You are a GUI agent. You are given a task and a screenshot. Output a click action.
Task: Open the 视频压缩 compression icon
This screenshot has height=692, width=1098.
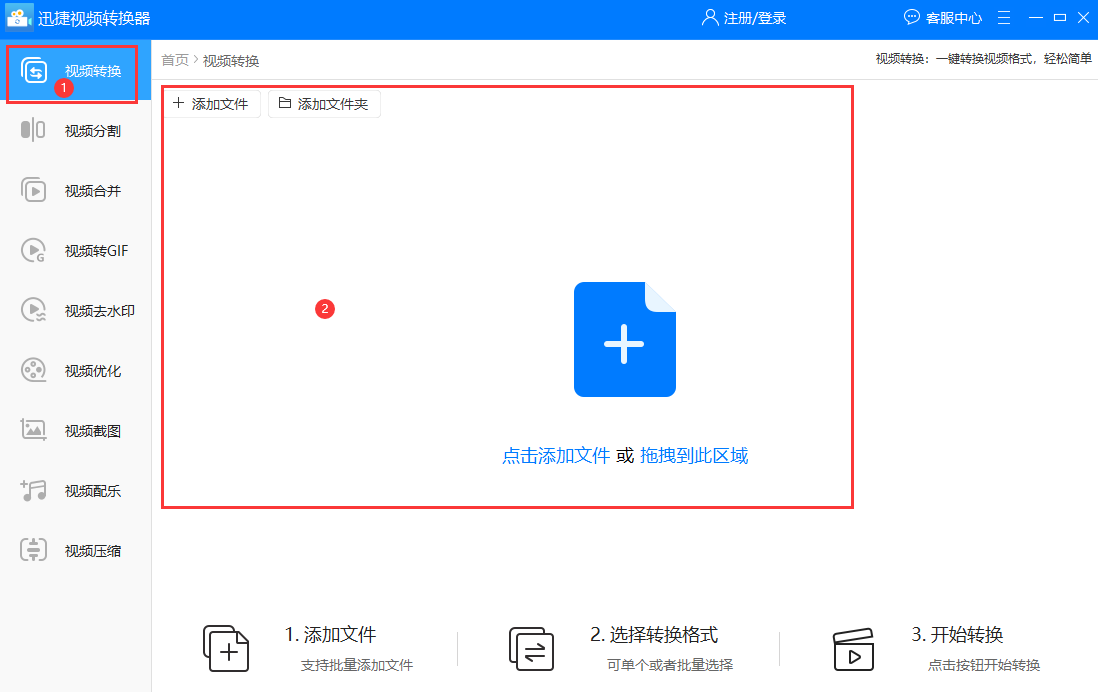click(x=33, y=551)
